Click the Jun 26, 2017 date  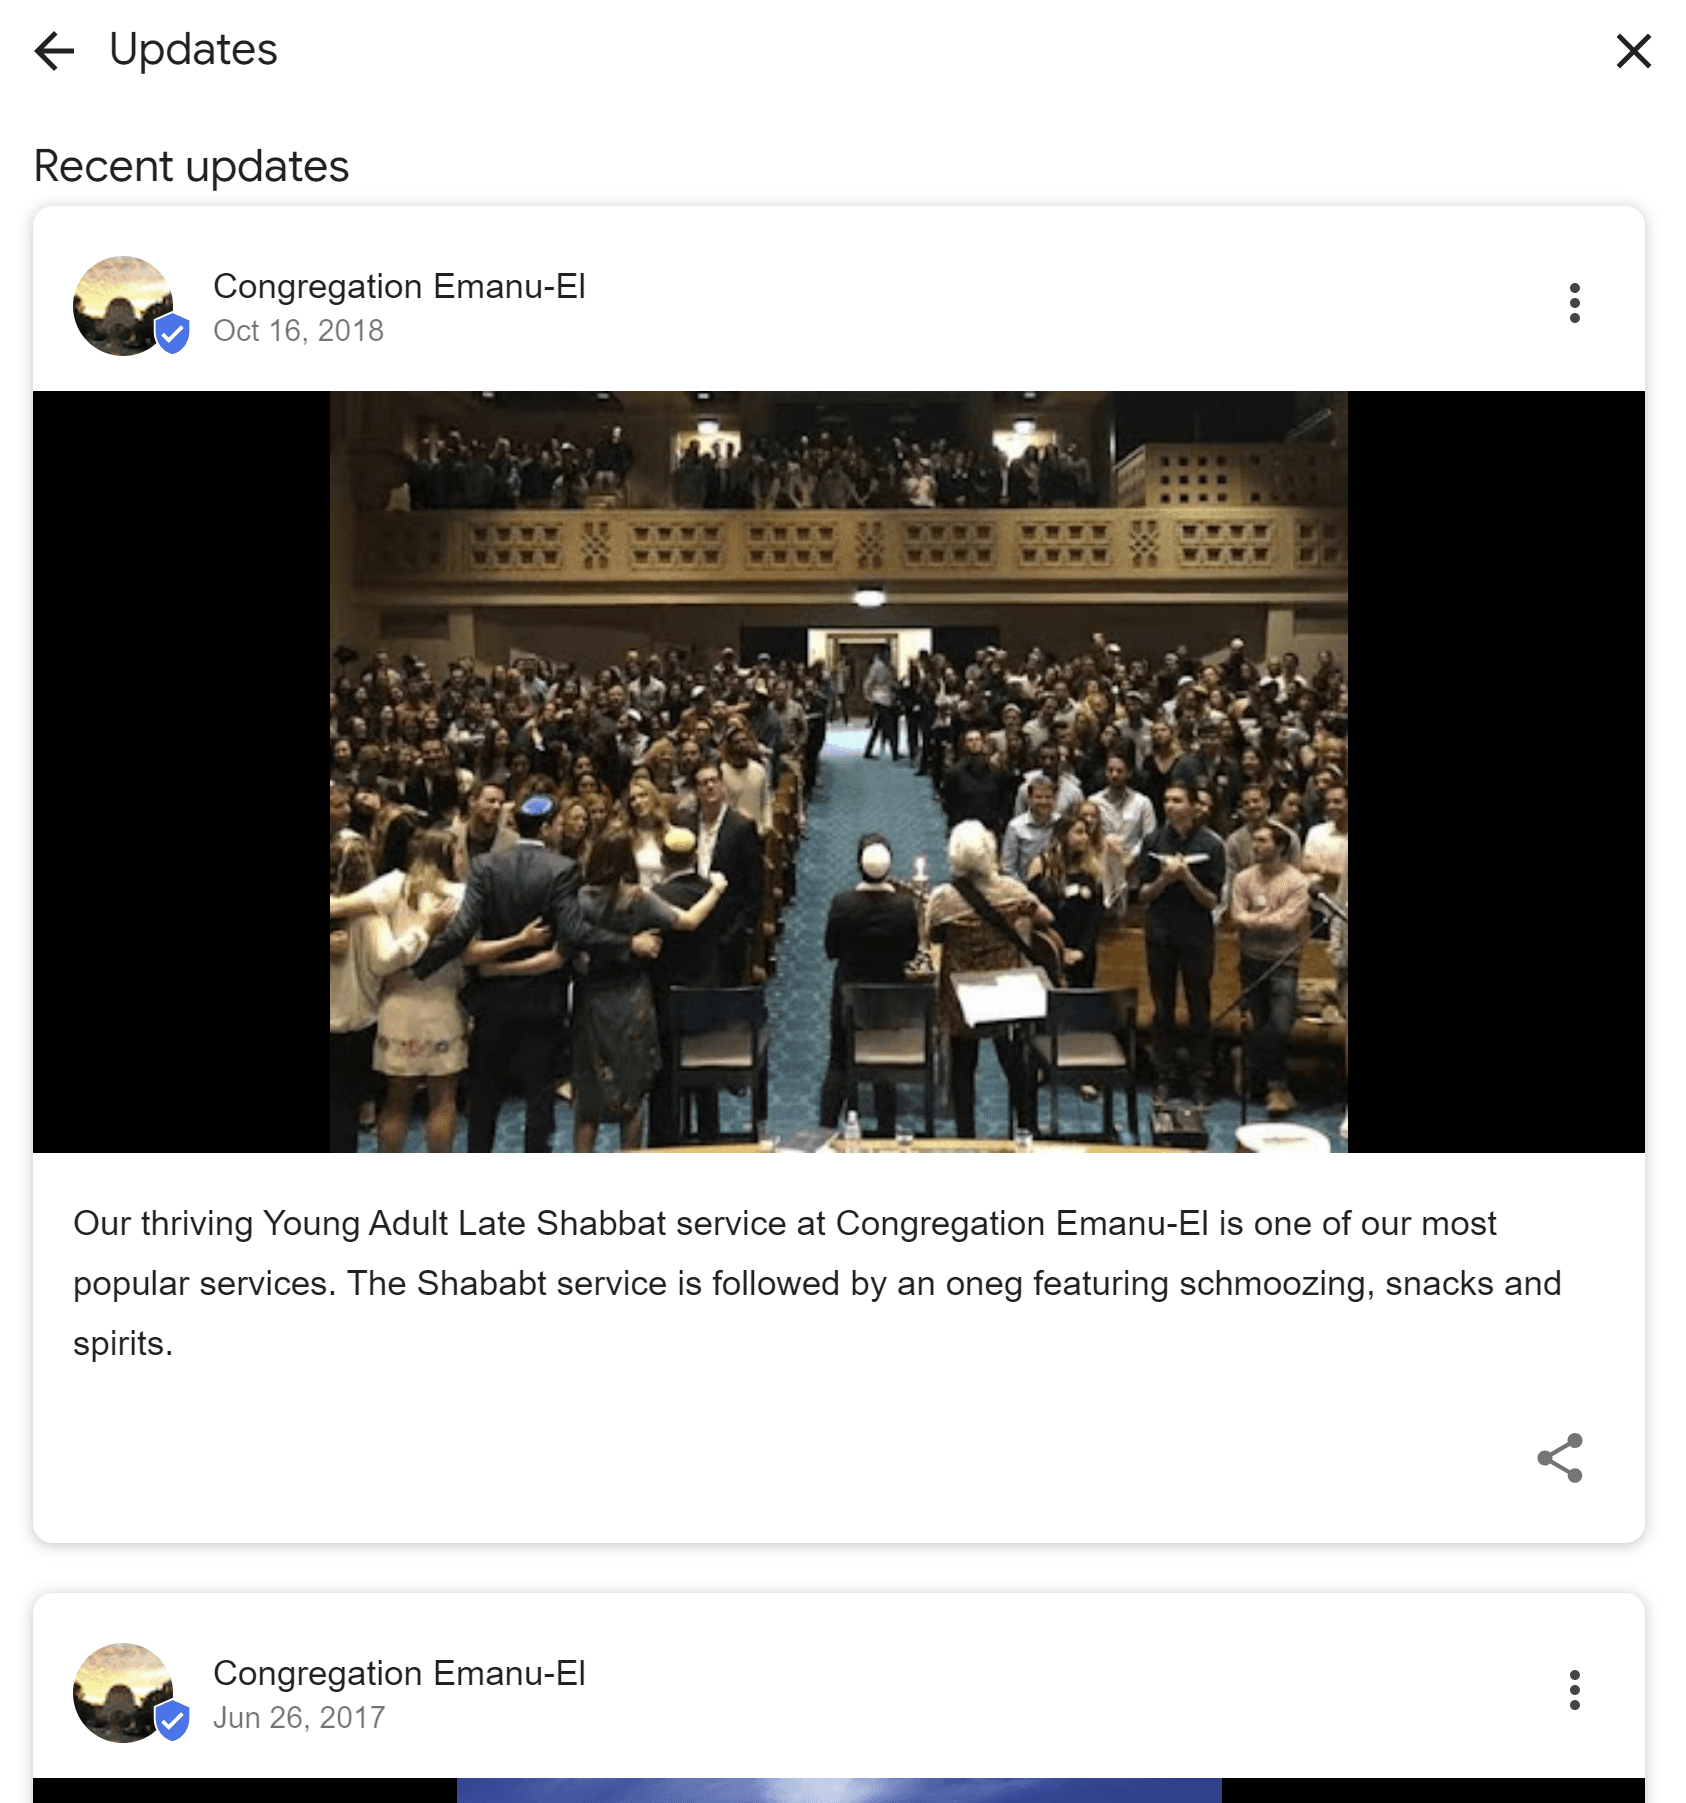[299, 1717]
